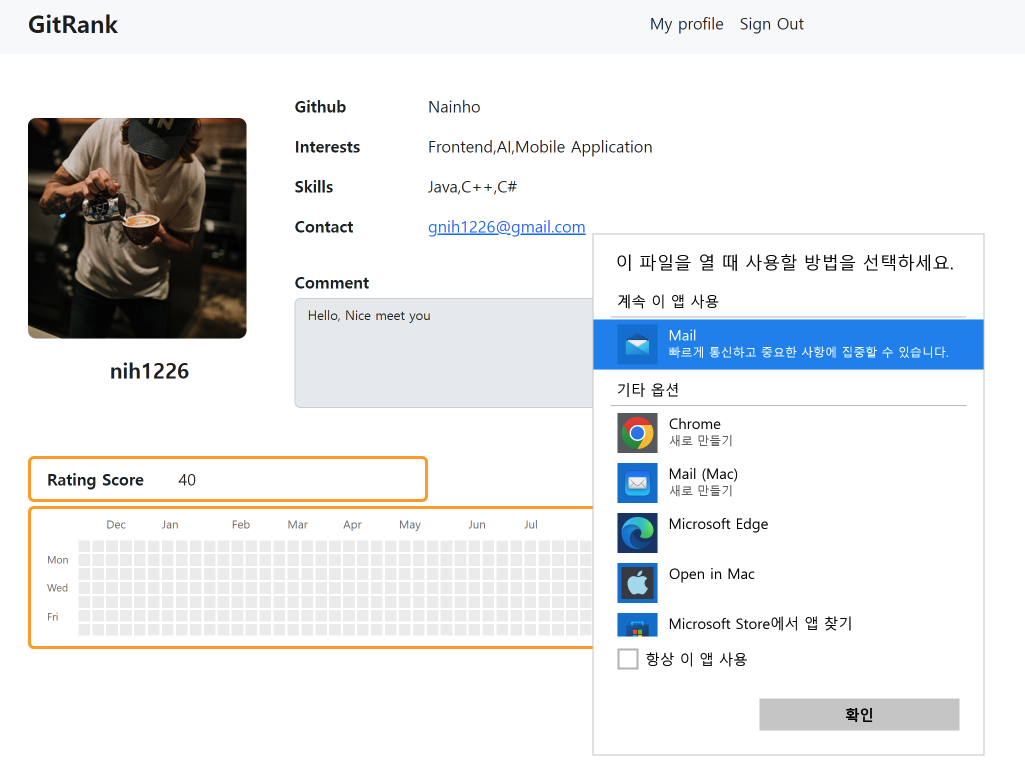Click the Rating Score label

coord(95,480)
